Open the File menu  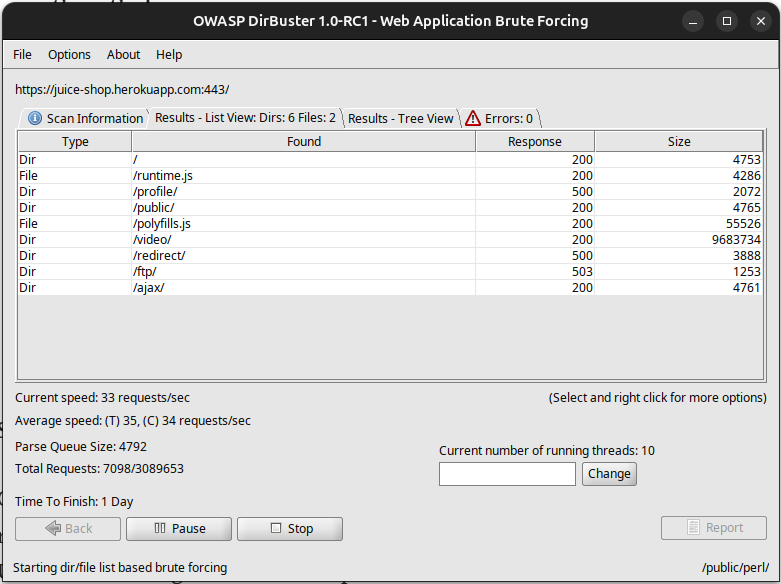(22, 54)
